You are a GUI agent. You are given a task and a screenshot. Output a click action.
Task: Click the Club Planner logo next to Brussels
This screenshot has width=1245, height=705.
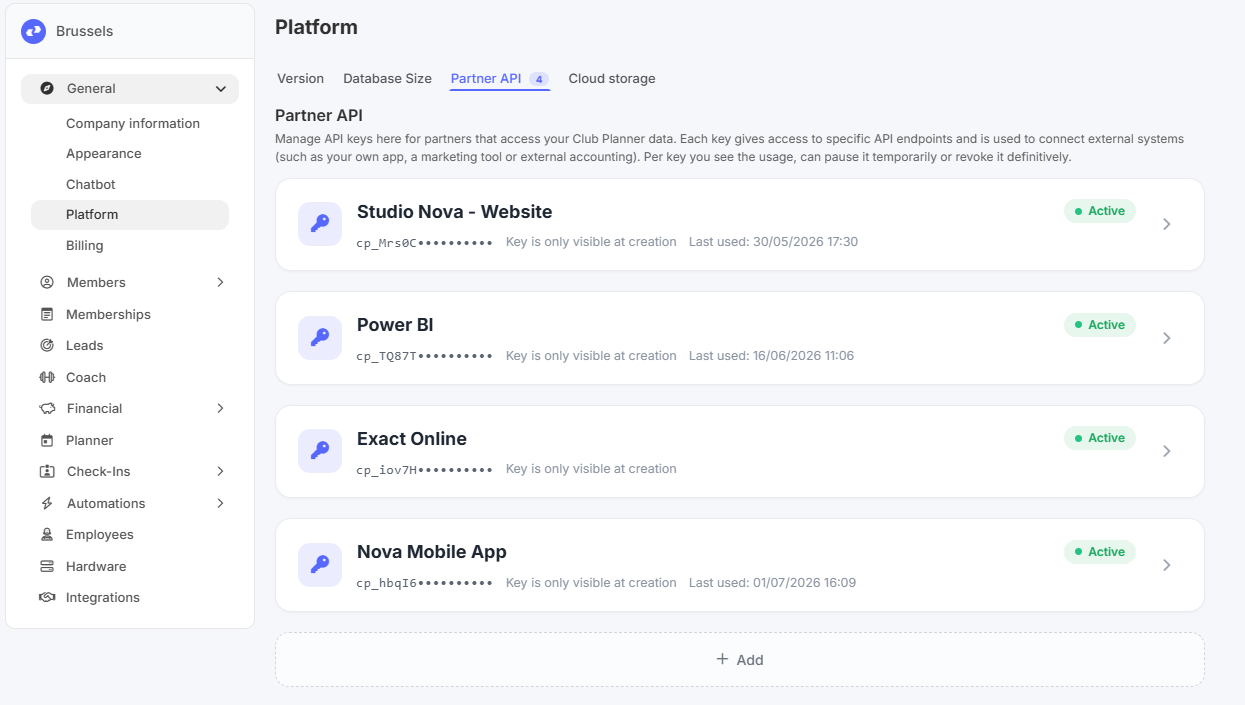33,31
